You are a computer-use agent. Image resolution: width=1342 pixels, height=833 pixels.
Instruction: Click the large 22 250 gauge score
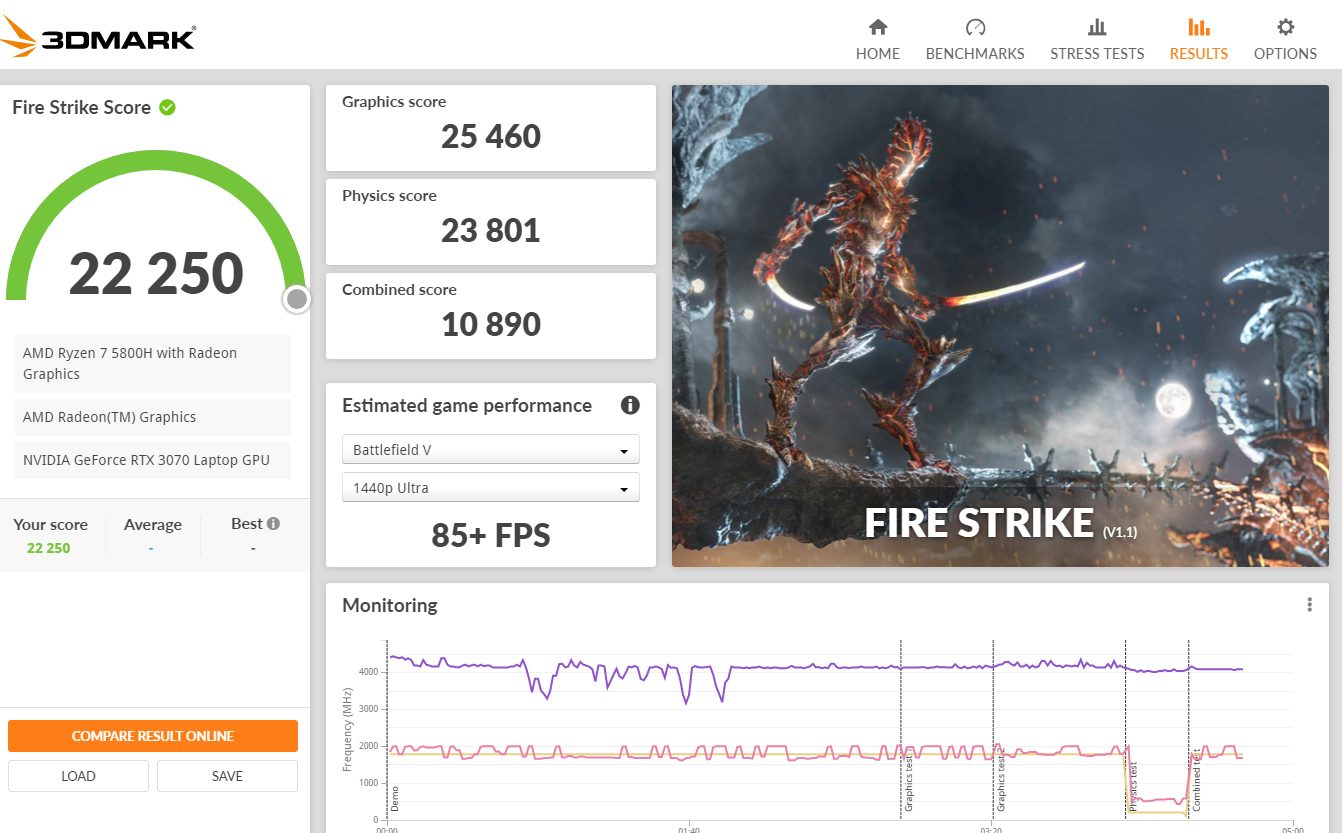coord(156,273)
